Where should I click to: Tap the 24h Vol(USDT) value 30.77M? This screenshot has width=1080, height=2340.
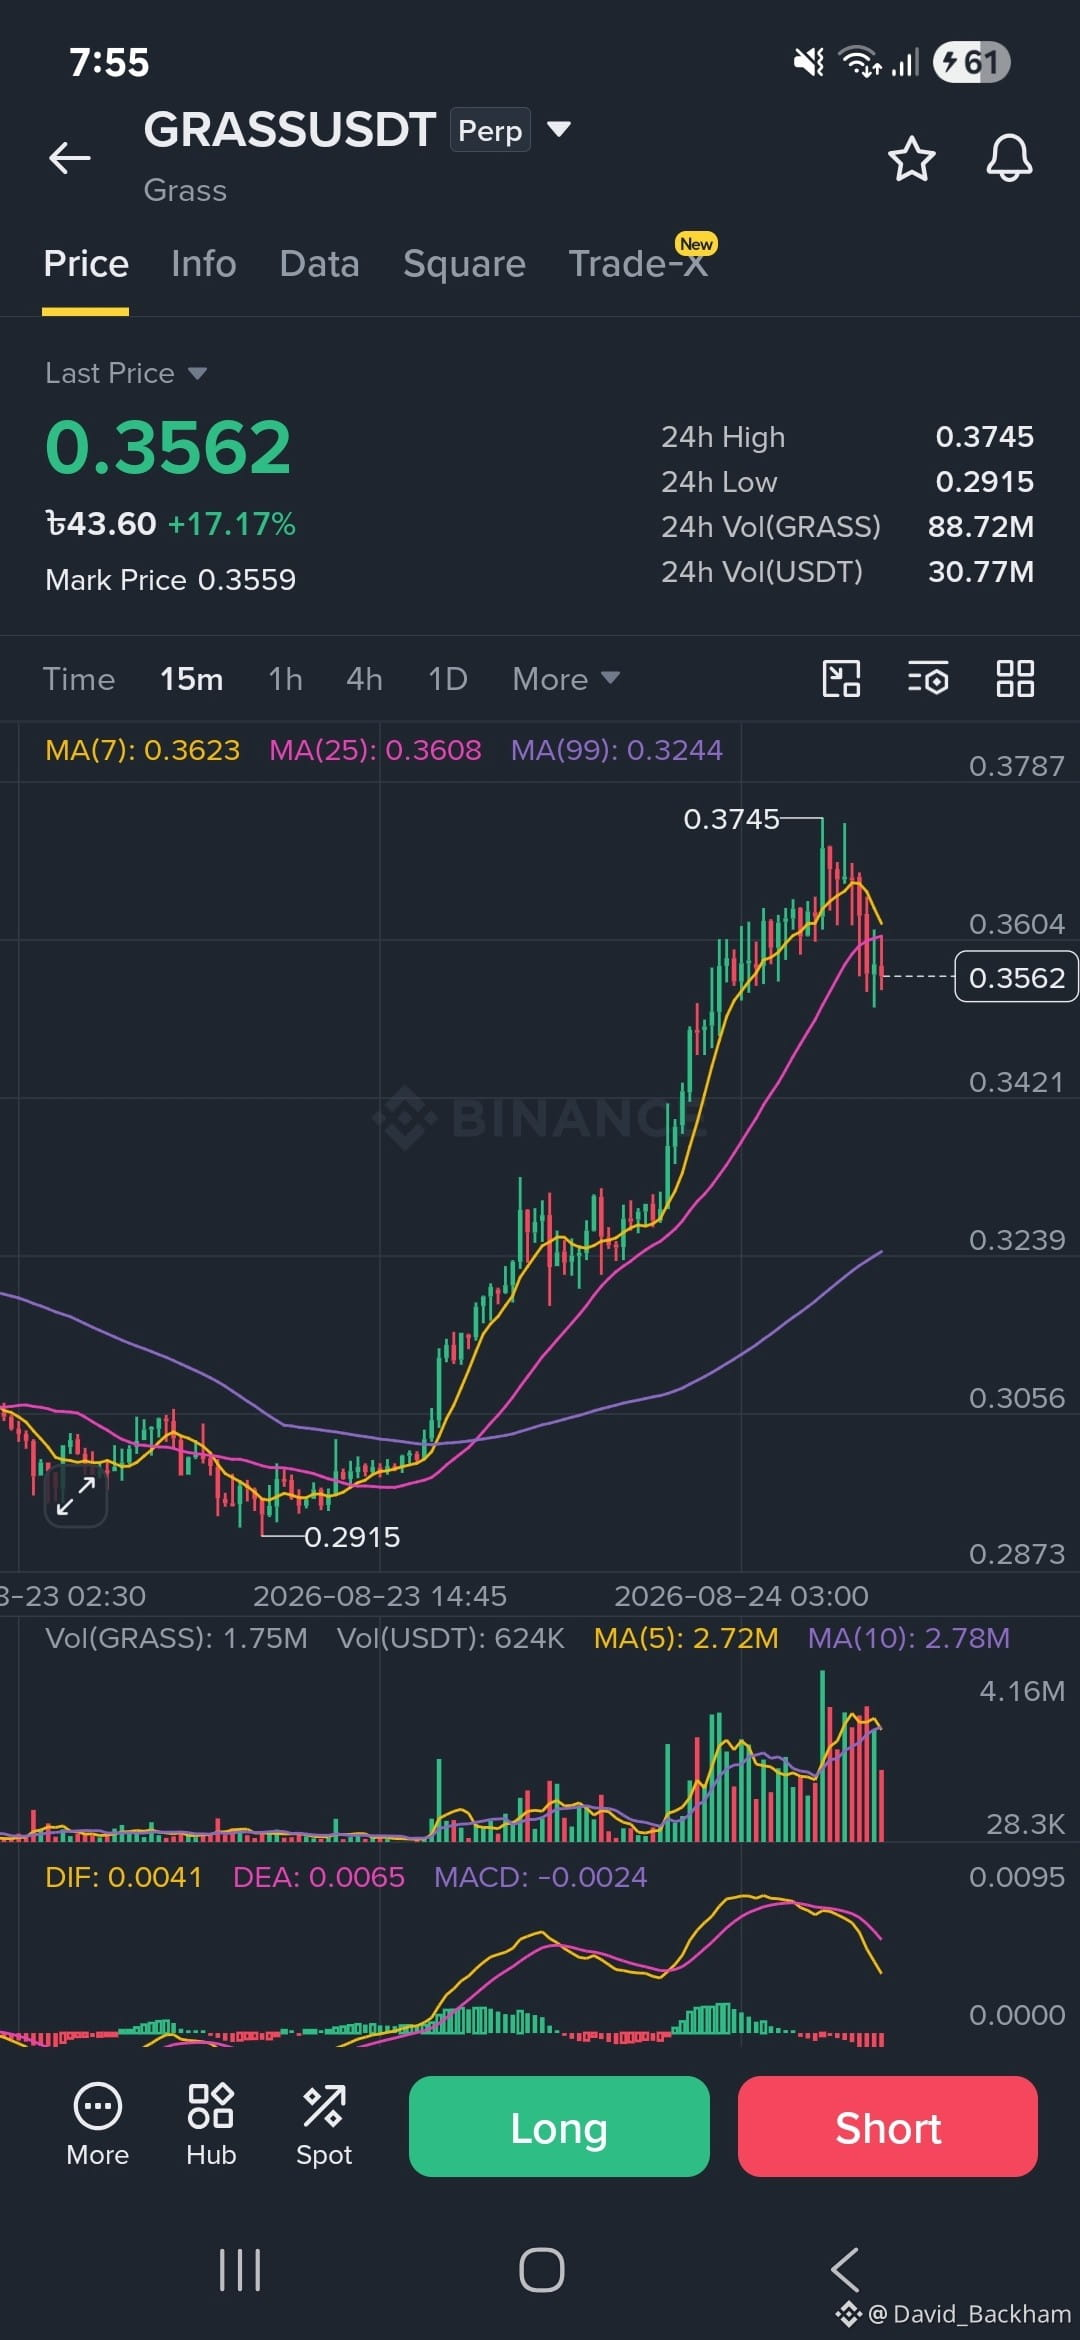[x=981, y=572]
